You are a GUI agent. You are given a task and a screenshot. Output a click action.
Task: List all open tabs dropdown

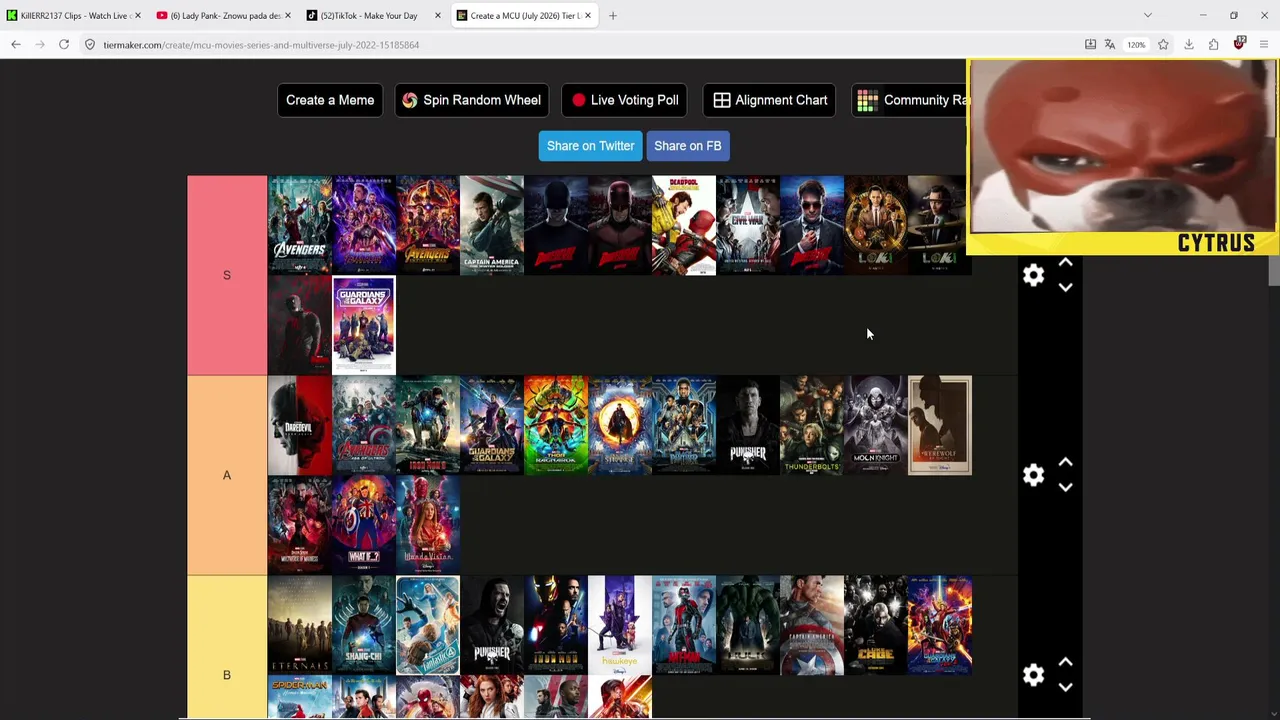(x=1148, y=16)
